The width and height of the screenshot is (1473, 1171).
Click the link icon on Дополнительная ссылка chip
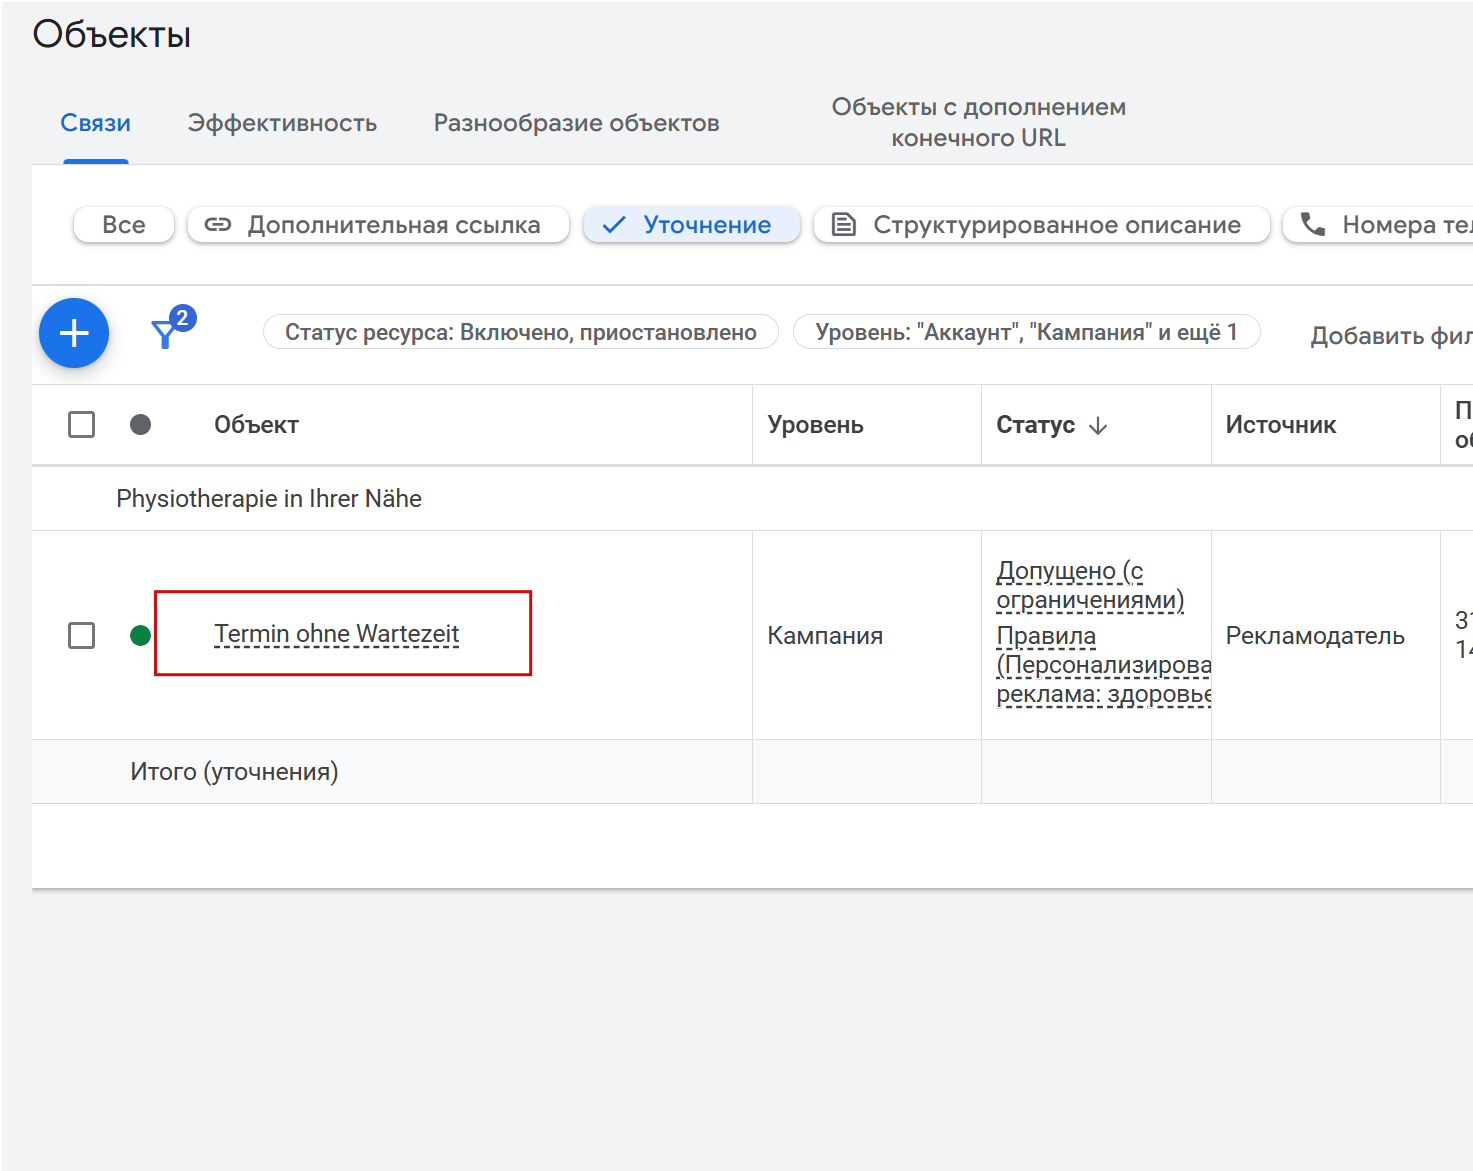[218, 225]
